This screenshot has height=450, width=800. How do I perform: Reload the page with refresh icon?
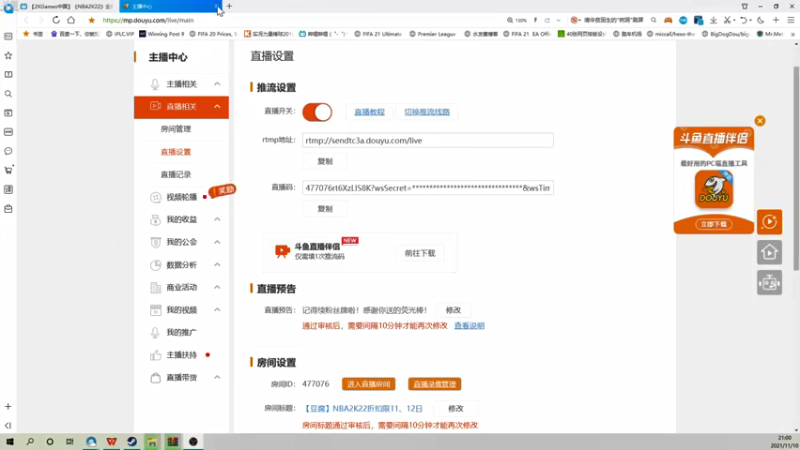coord(56,20)
